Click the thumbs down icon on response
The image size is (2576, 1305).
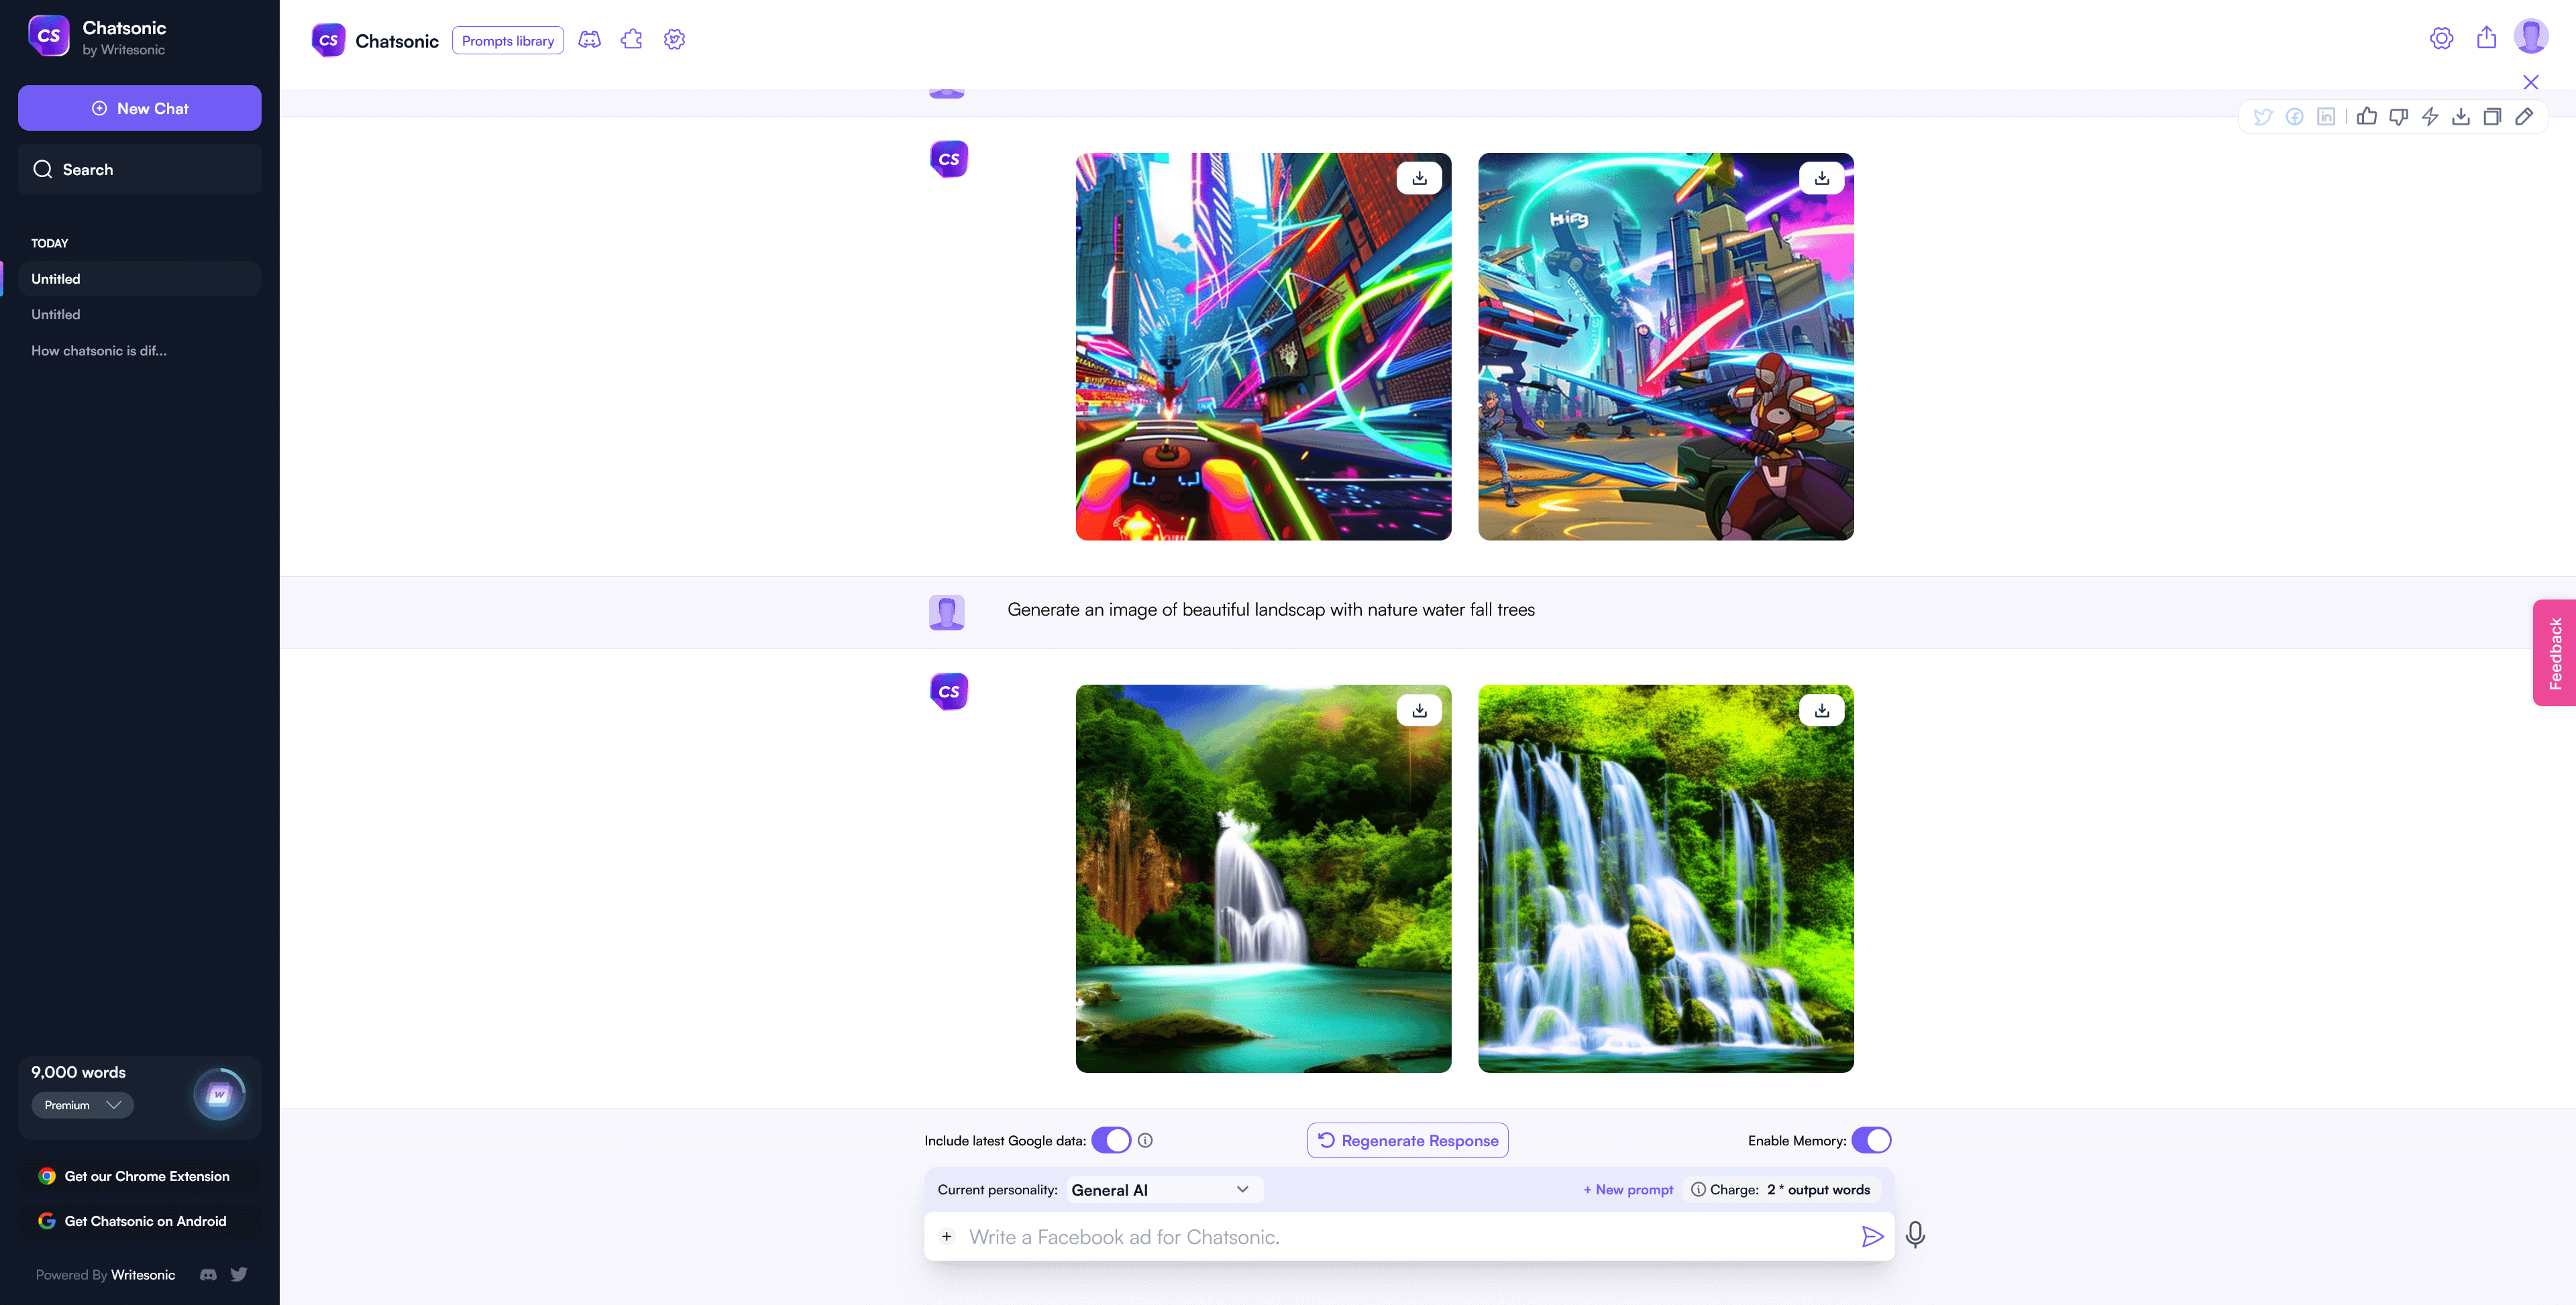click(x=2398, y=117)
